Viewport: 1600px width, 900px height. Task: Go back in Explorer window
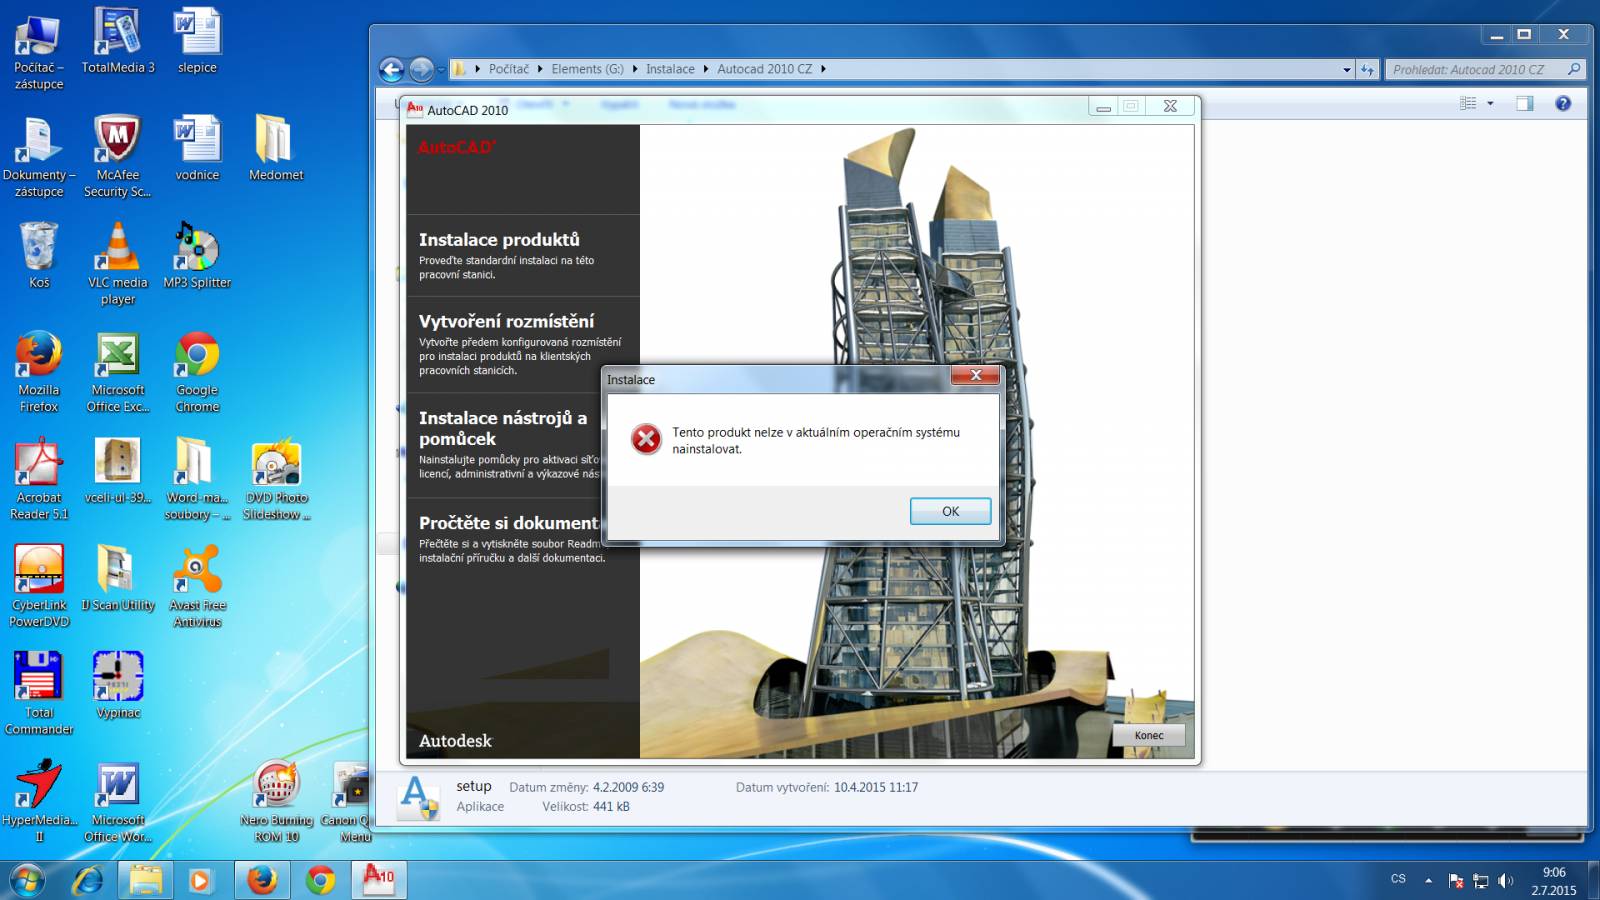[x=392, y=69]
